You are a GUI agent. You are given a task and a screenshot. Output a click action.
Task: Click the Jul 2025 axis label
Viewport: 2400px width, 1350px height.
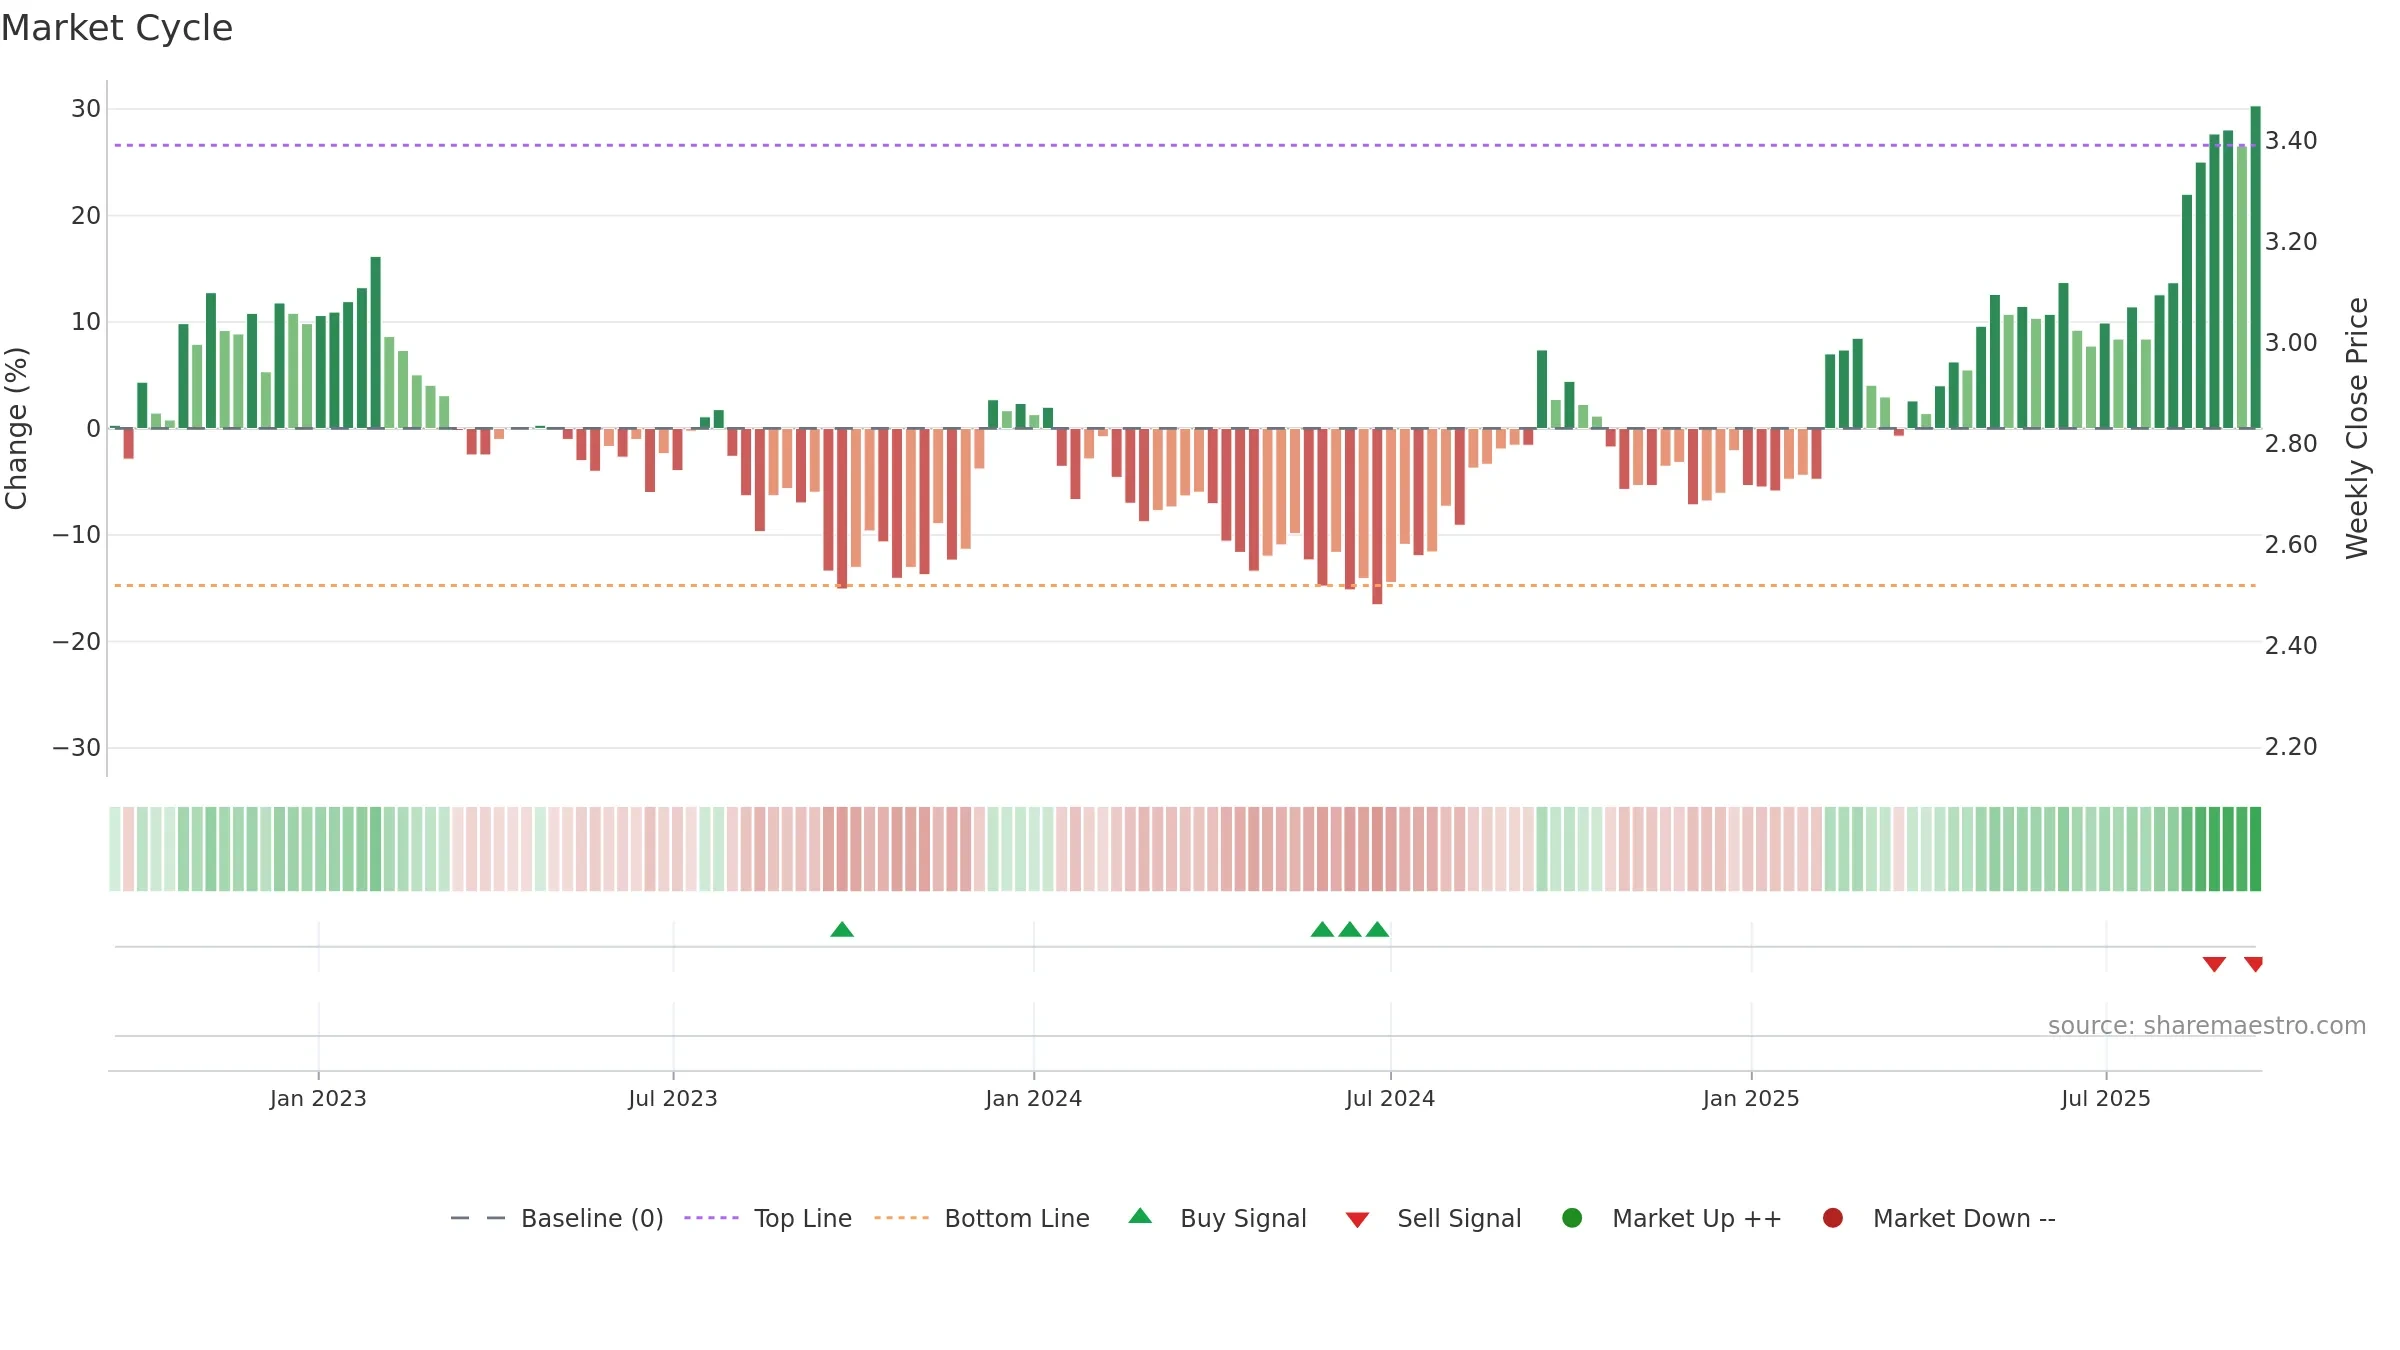2106,1099
